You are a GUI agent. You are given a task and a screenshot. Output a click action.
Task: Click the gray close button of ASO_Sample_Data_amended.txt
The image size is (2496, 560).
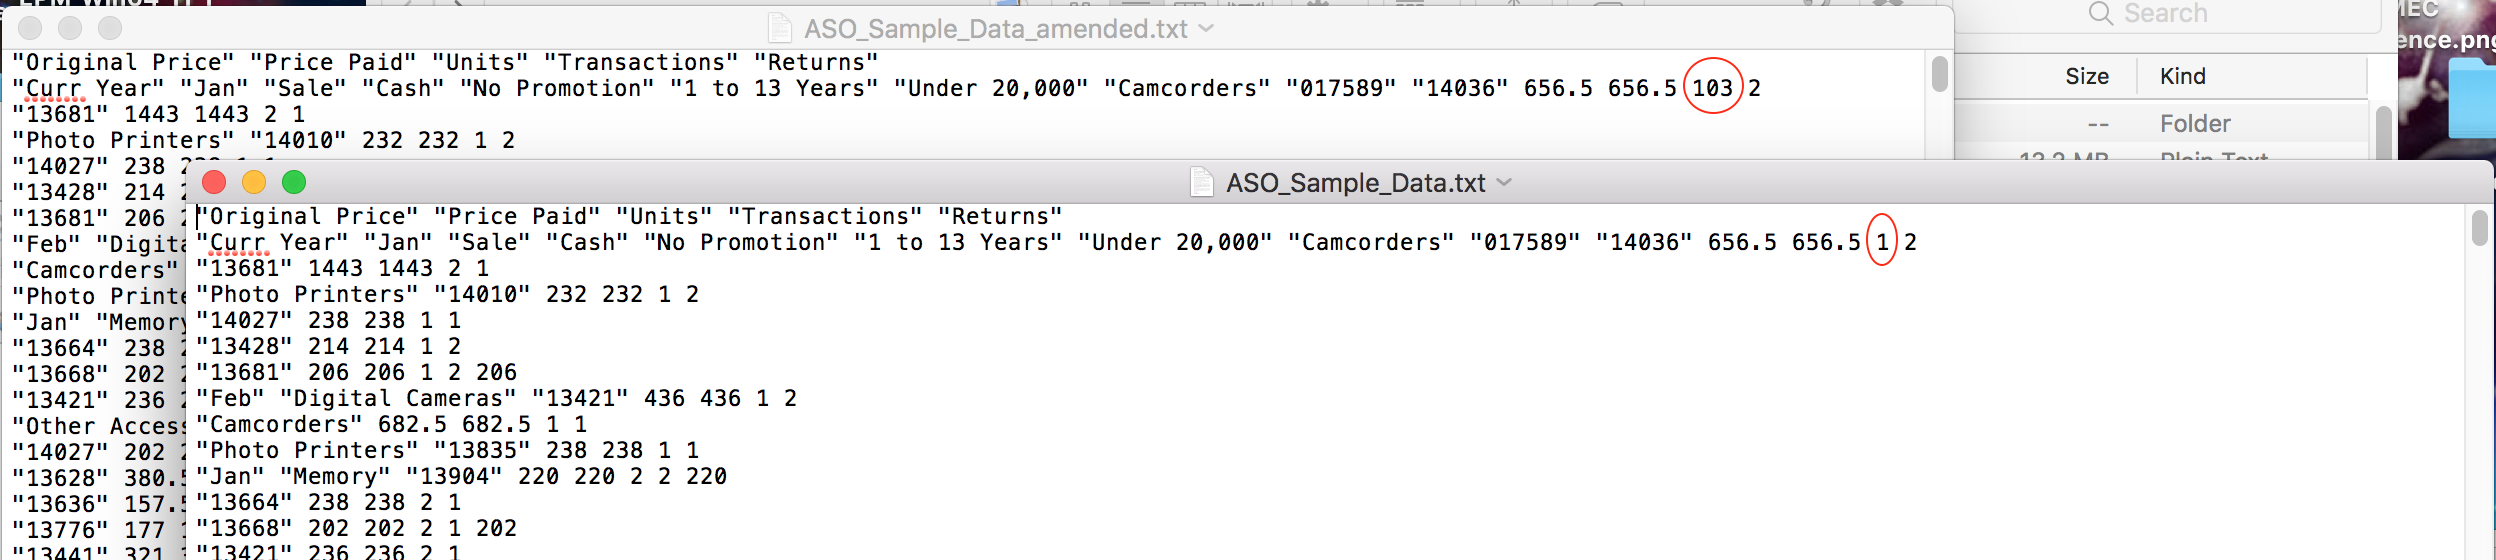click(x=30, y=28)
